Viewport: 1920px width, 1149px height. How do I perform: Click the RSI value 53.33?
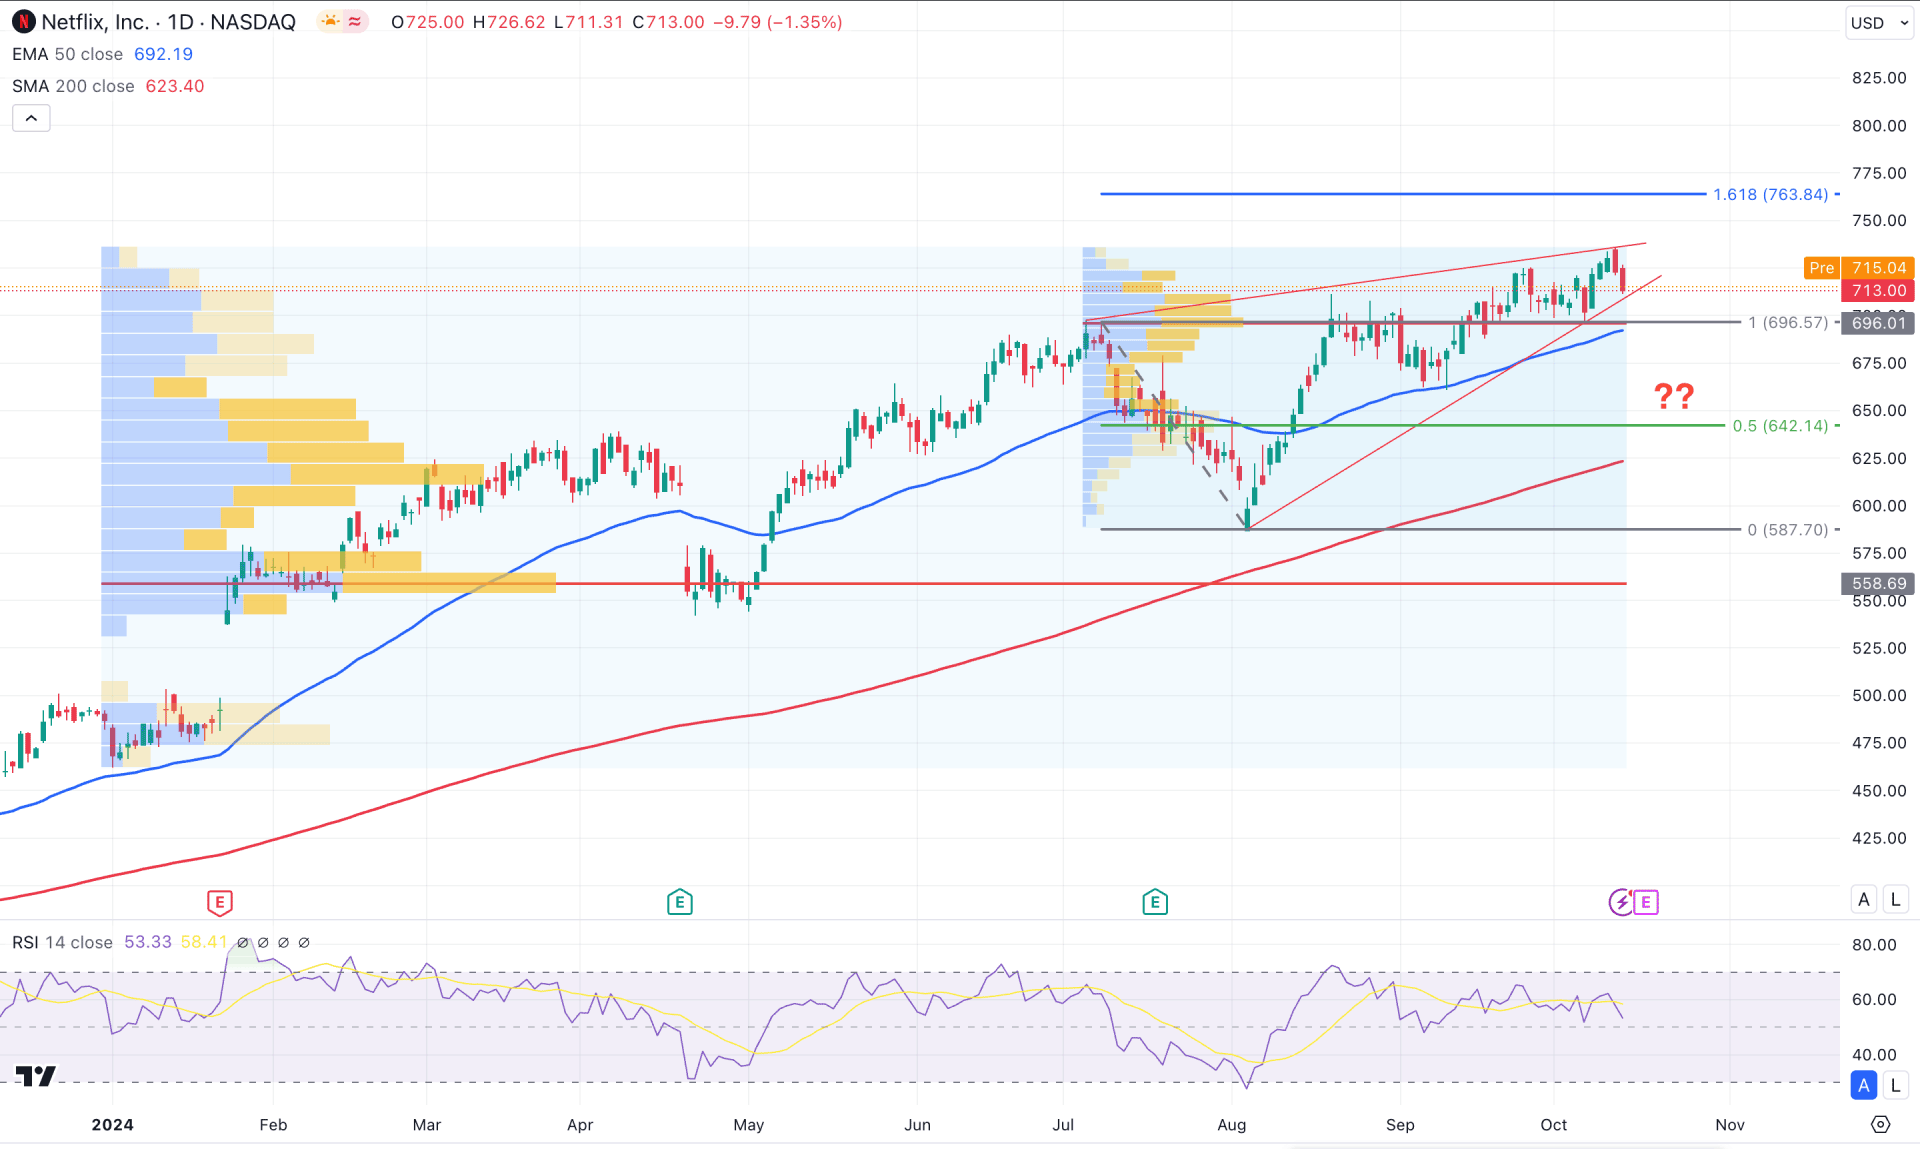pos(148,942)
